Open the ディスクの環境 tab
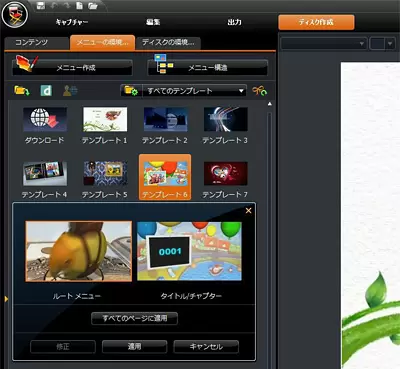The height and width of the screenshot is (369, 400). 168,43
